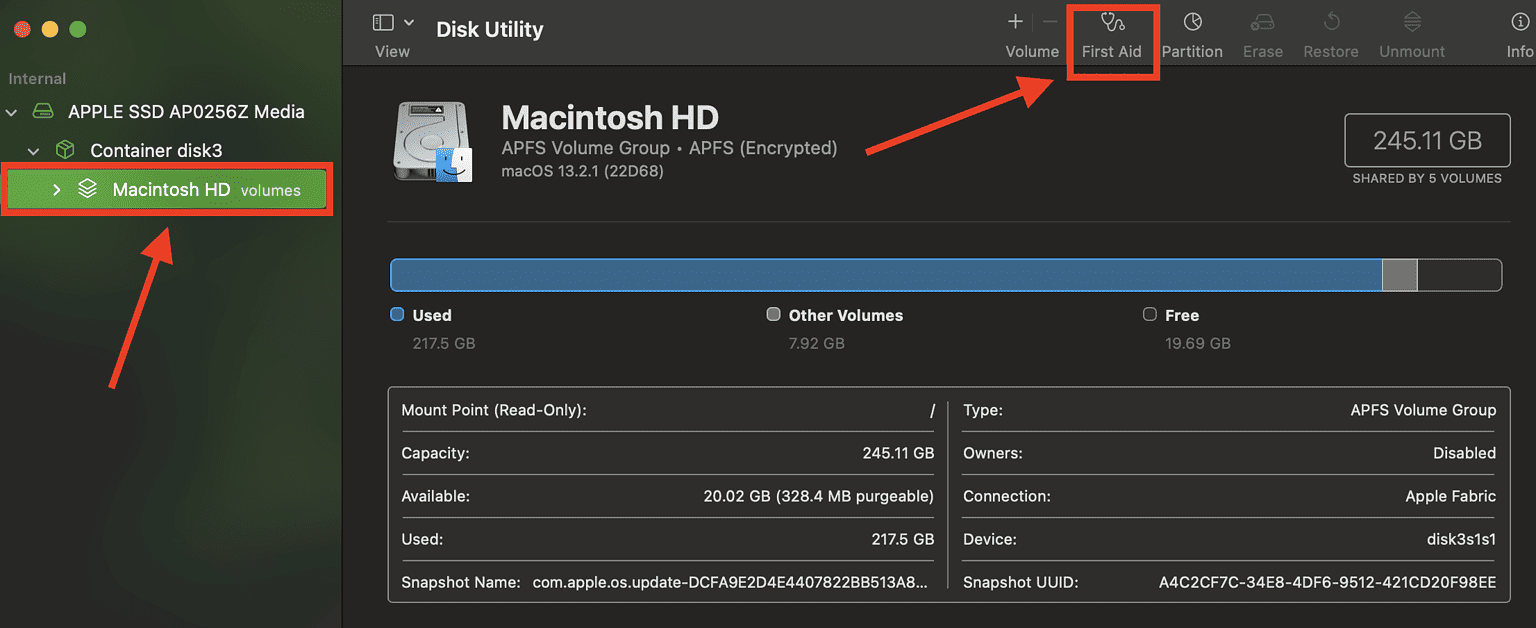
Task: Click the Erase toolbar icon
Action: coord(1262,22)
